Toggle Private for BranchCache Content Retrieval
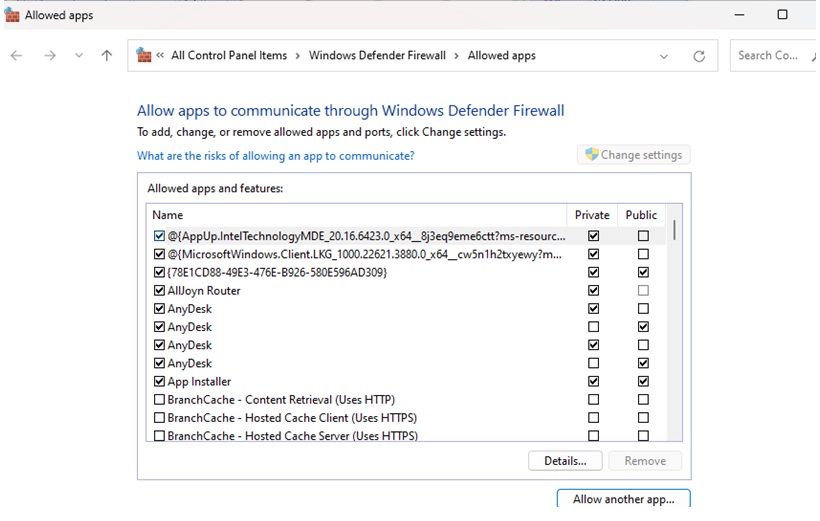 [x=593, y=400]
